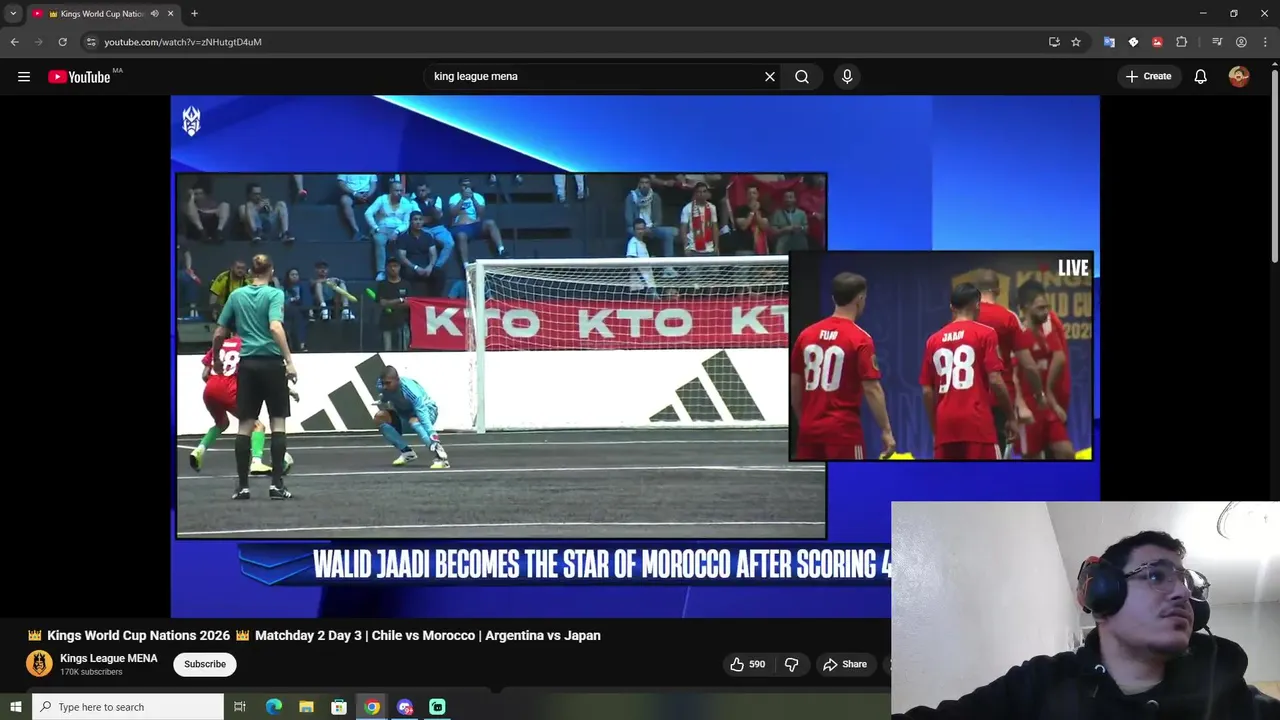The height and width of the screenshot is (720, 1280).
Task: Open the Windows Start menu
Action: (x=15, y=707)
